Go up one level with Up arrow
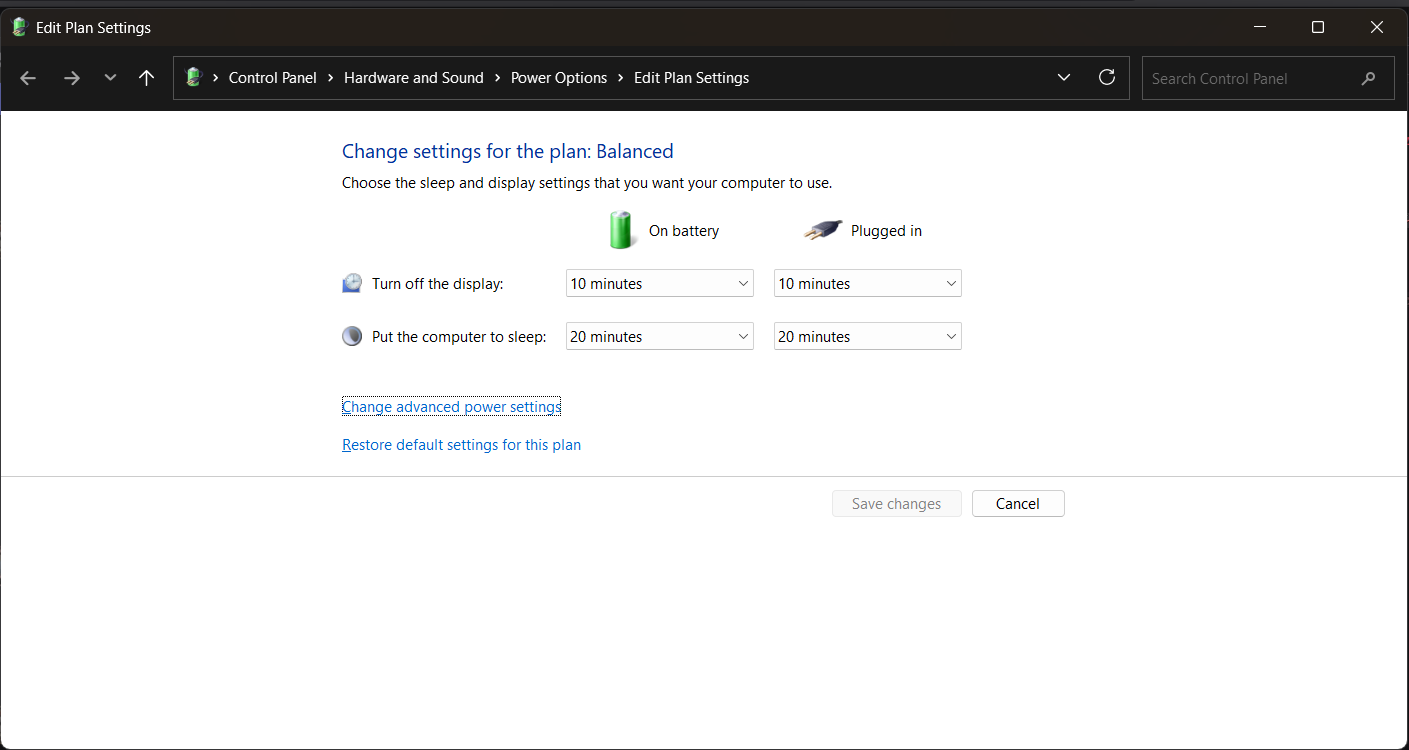Image resolution: width=1409 pixels, height=750 pixels. pos(147,78)
